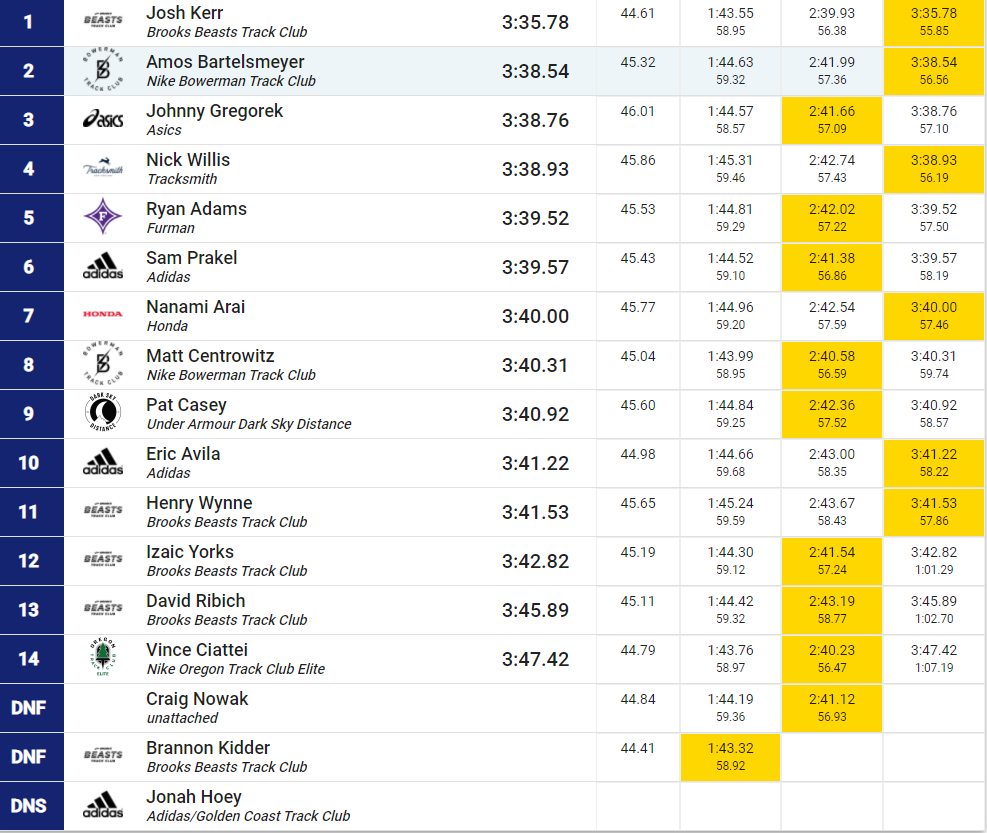The height and width of the screenshot is (833, 987).
Task: Click the Honda logo next to Nanami Arai
Action: pyautogui.click(x=103, y=314)
